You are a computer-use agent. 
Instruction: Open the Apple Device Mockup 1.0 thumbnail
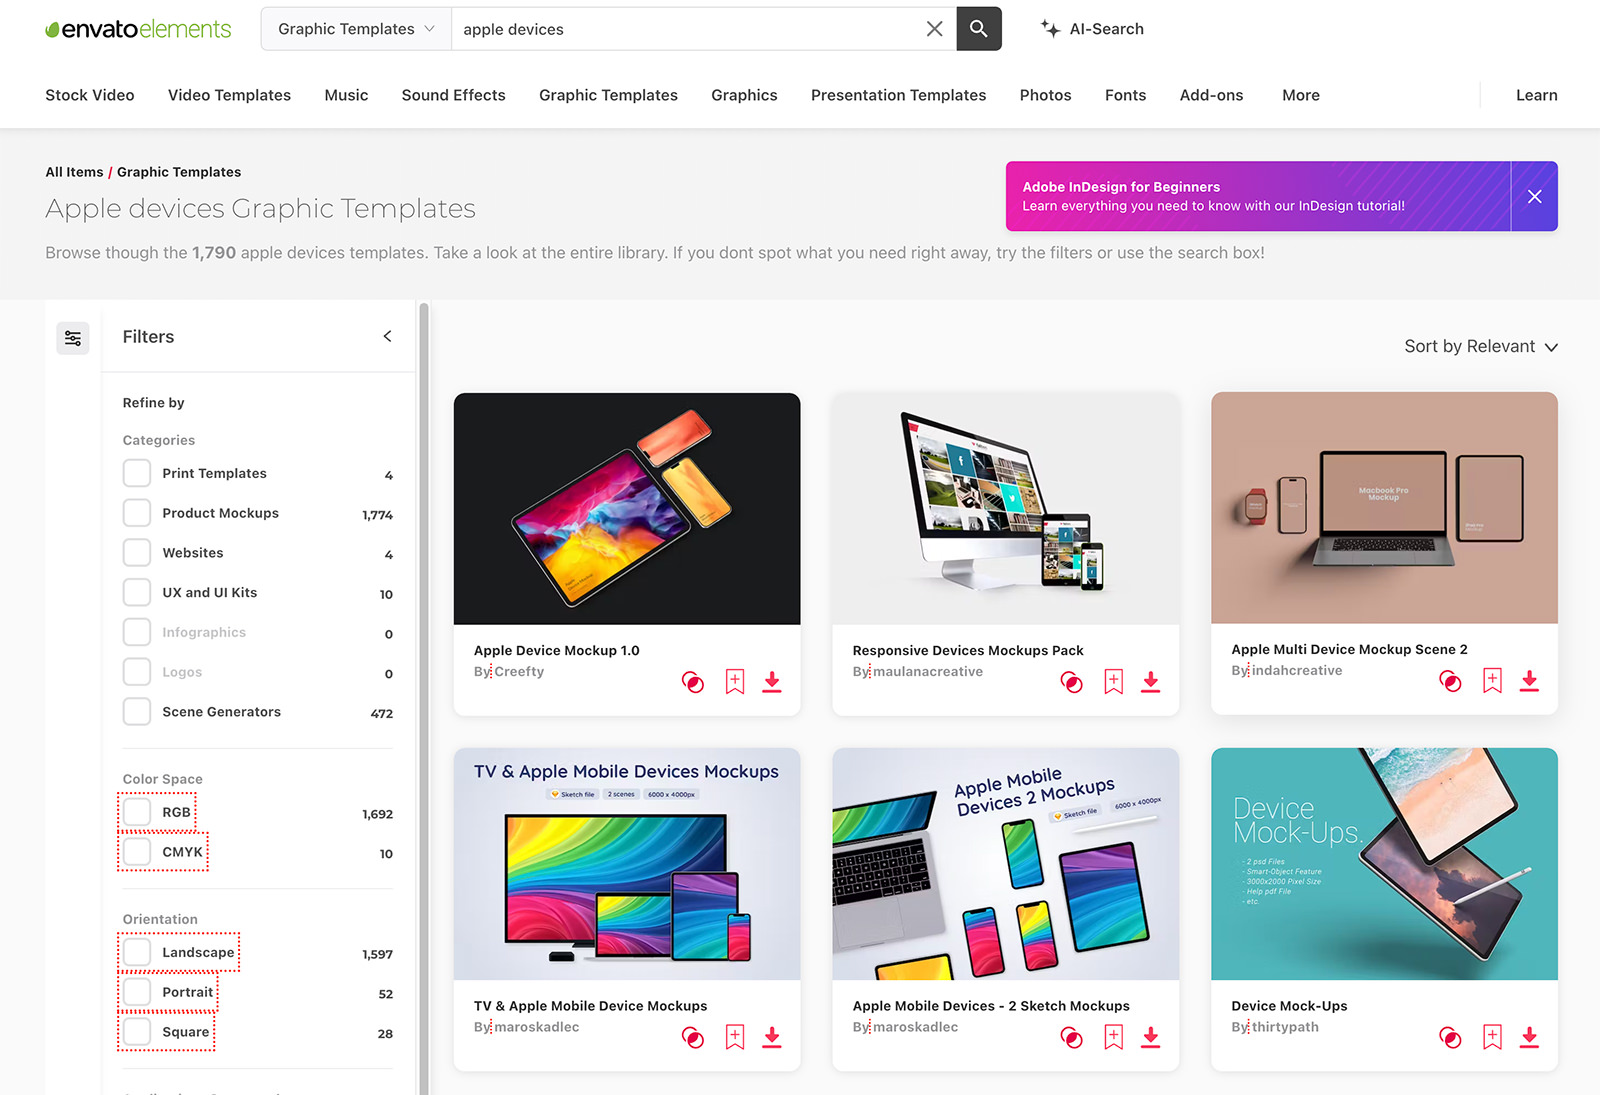627,509
